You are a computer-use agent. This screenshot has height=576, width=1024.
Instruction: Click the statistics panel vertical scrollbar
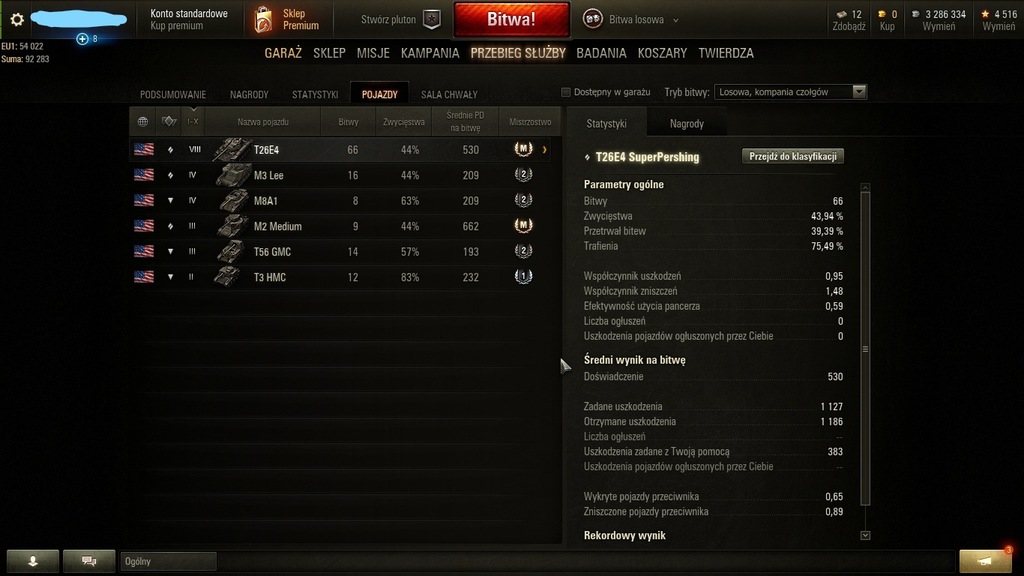tap(865, 349)
